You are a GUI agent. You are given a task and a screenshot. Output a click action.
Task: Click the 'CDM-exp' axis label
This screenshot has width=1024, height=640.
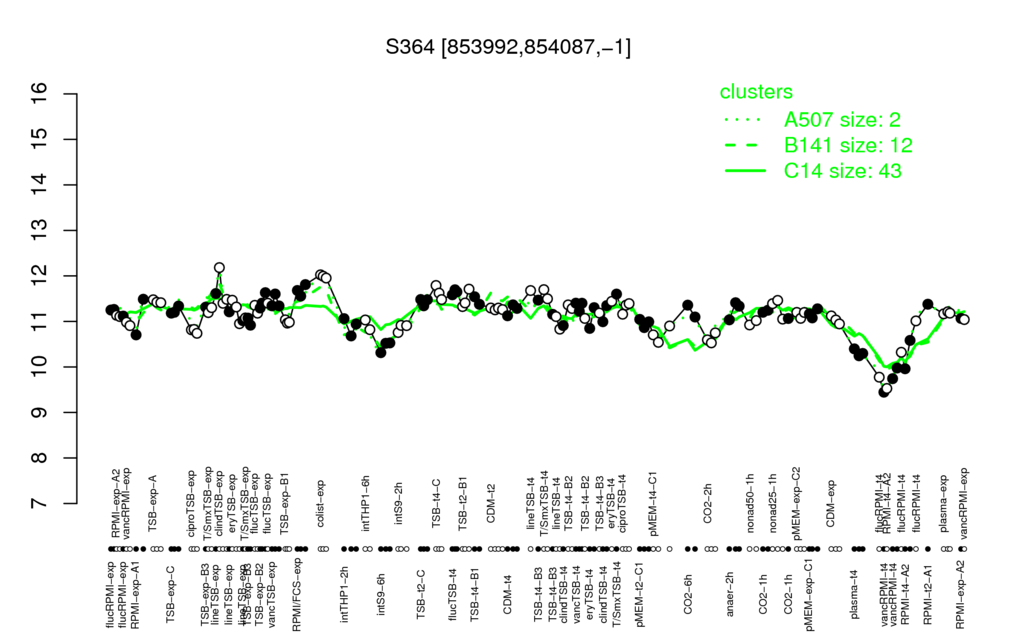pyautogui.click(x=831, y=505)
